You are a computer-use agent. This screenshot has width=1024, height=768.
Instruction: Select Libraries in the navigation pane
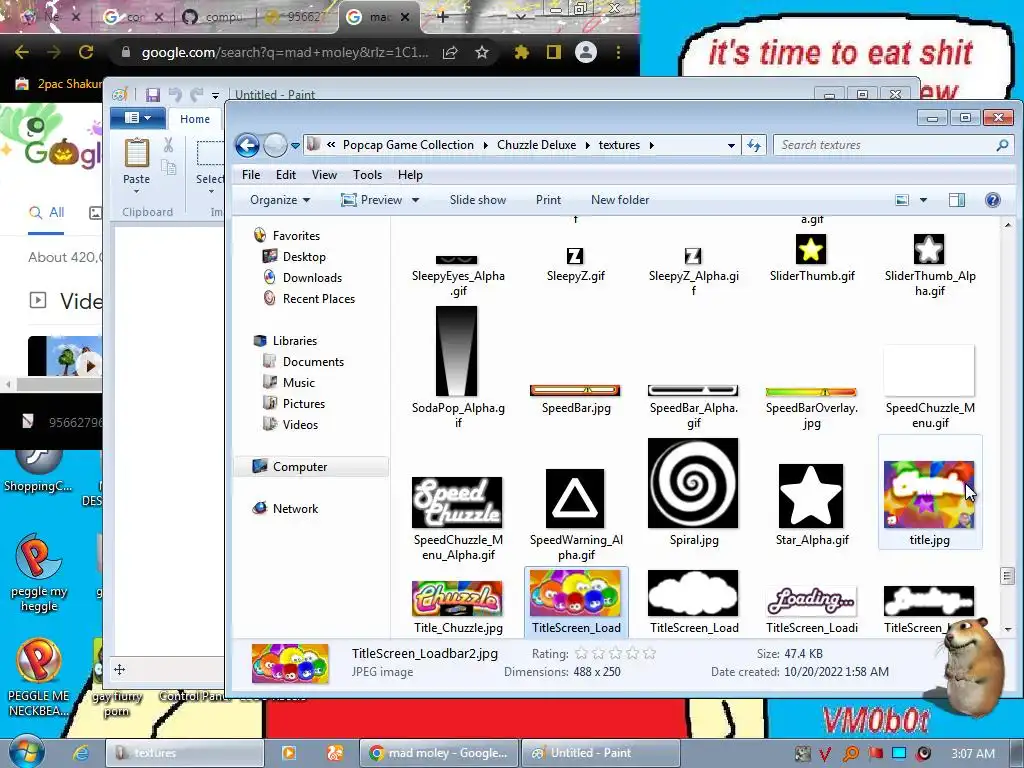tap(295, 341)
